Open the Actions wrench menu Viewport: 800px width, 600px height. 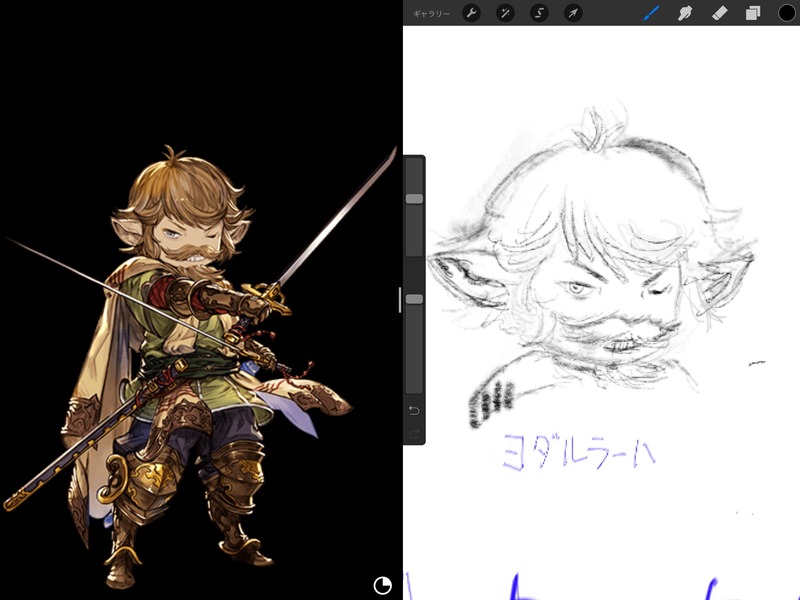click(471, 13)
